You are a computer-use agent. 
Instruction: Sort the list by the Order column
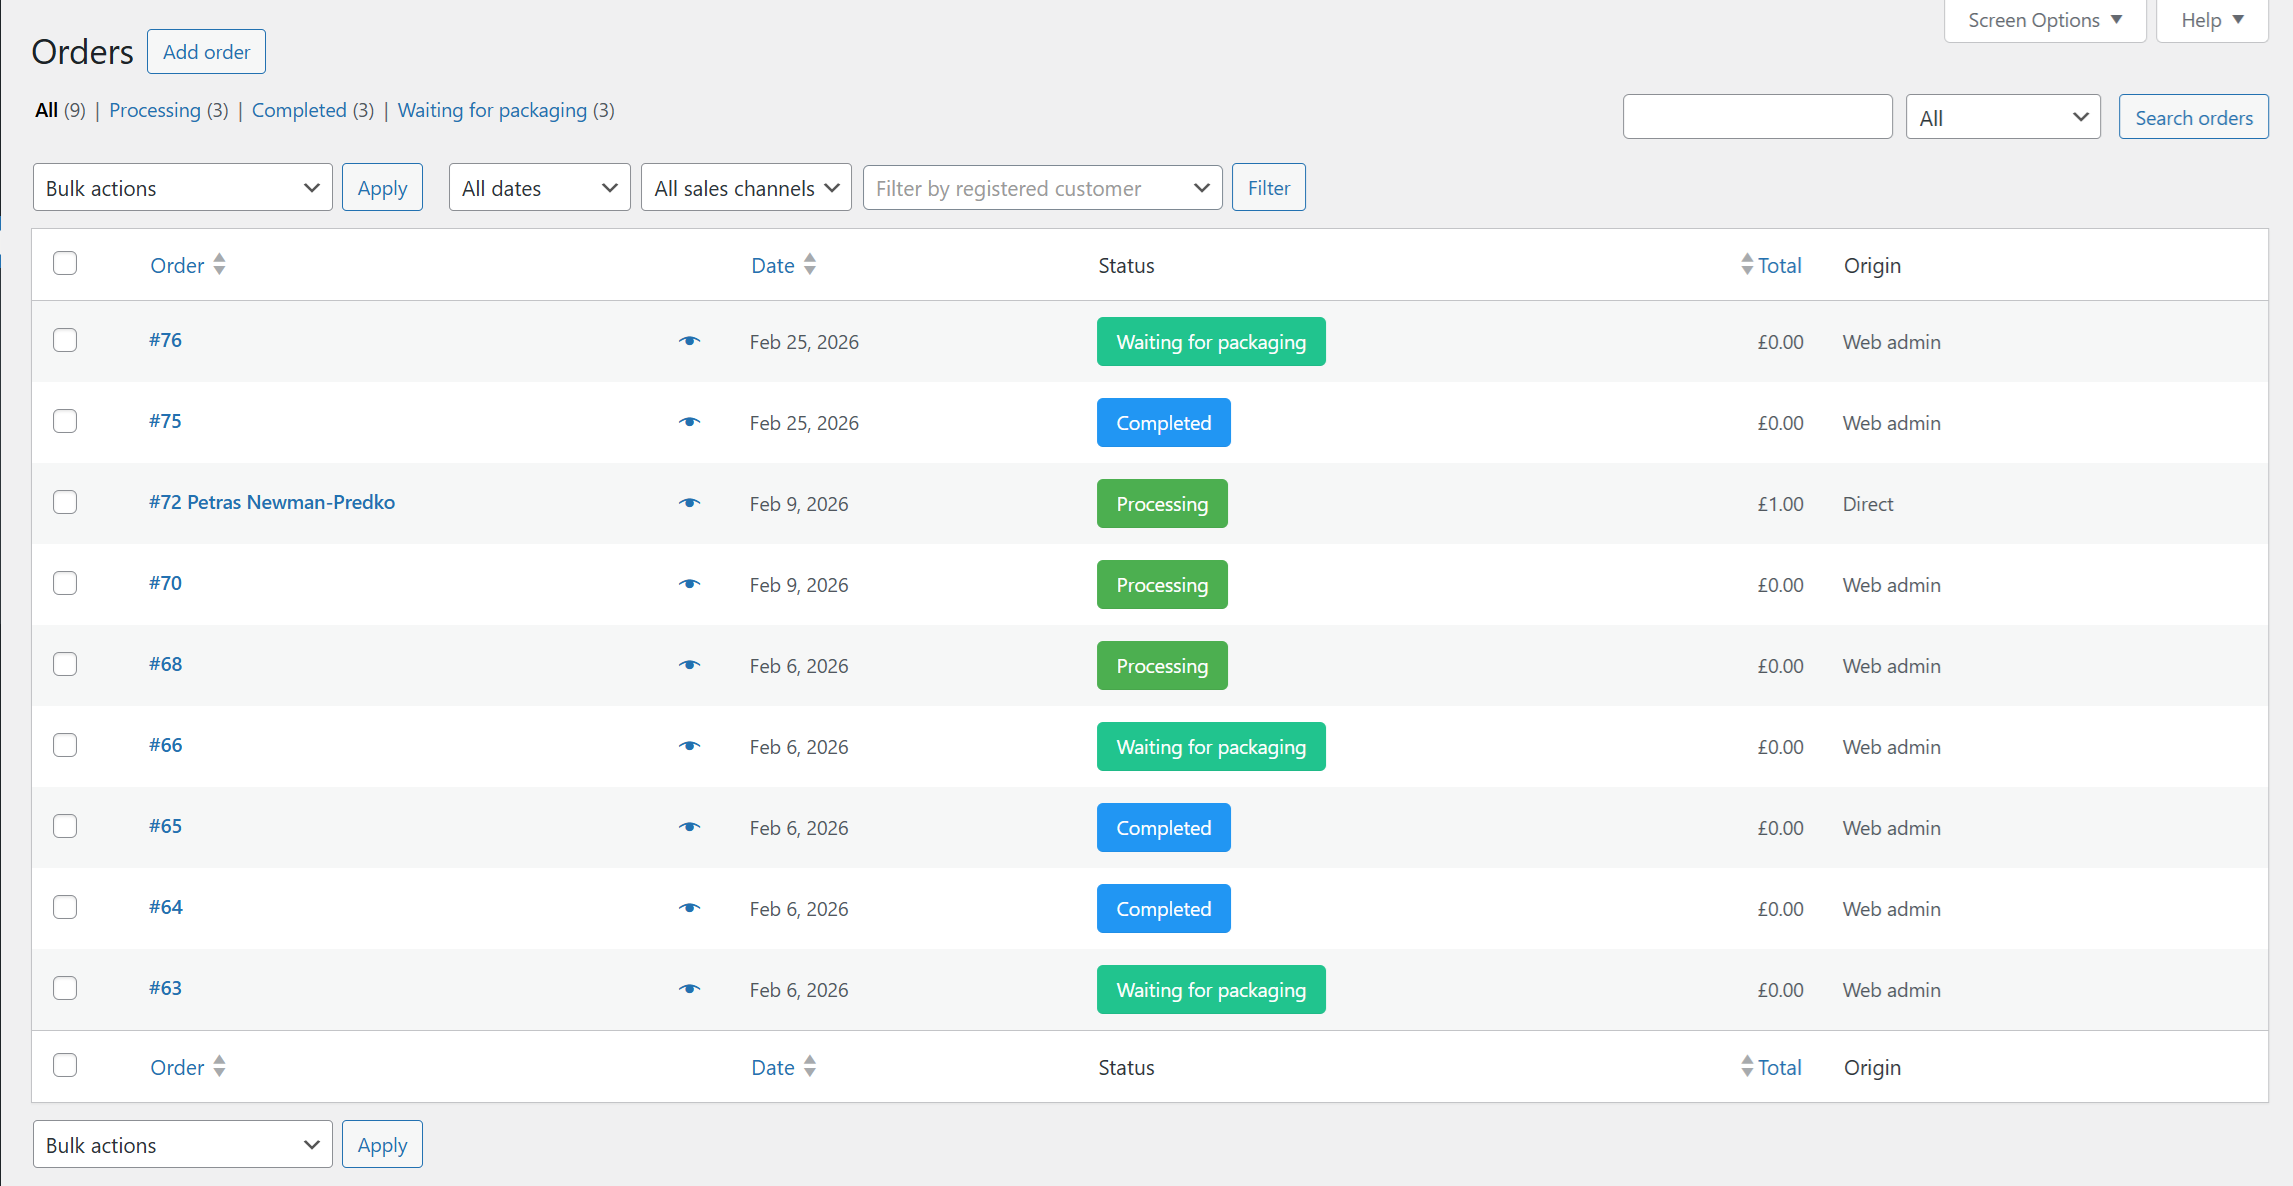177,265
